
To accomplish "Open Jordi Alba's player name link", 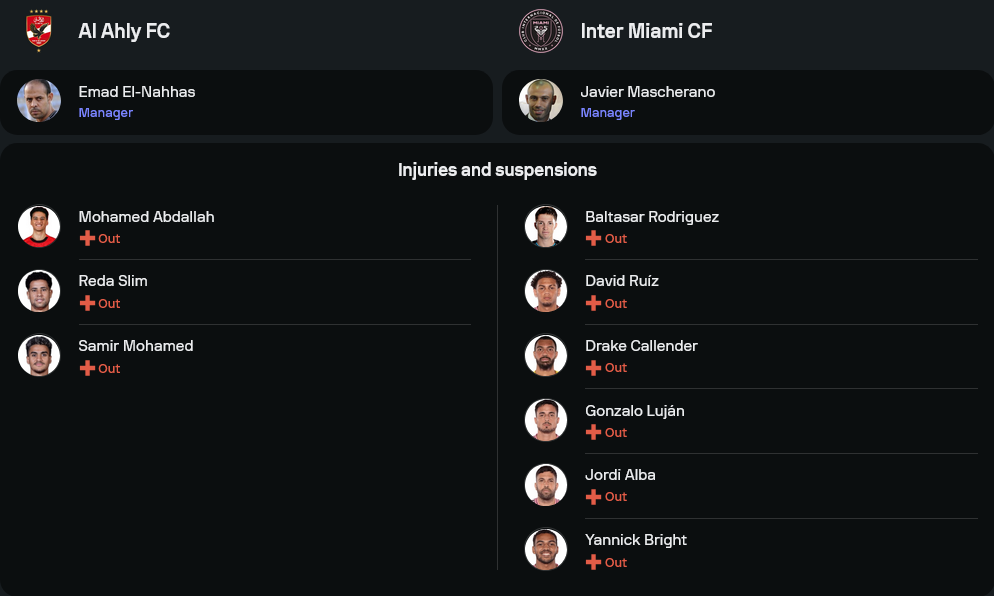I will (620, 475).
